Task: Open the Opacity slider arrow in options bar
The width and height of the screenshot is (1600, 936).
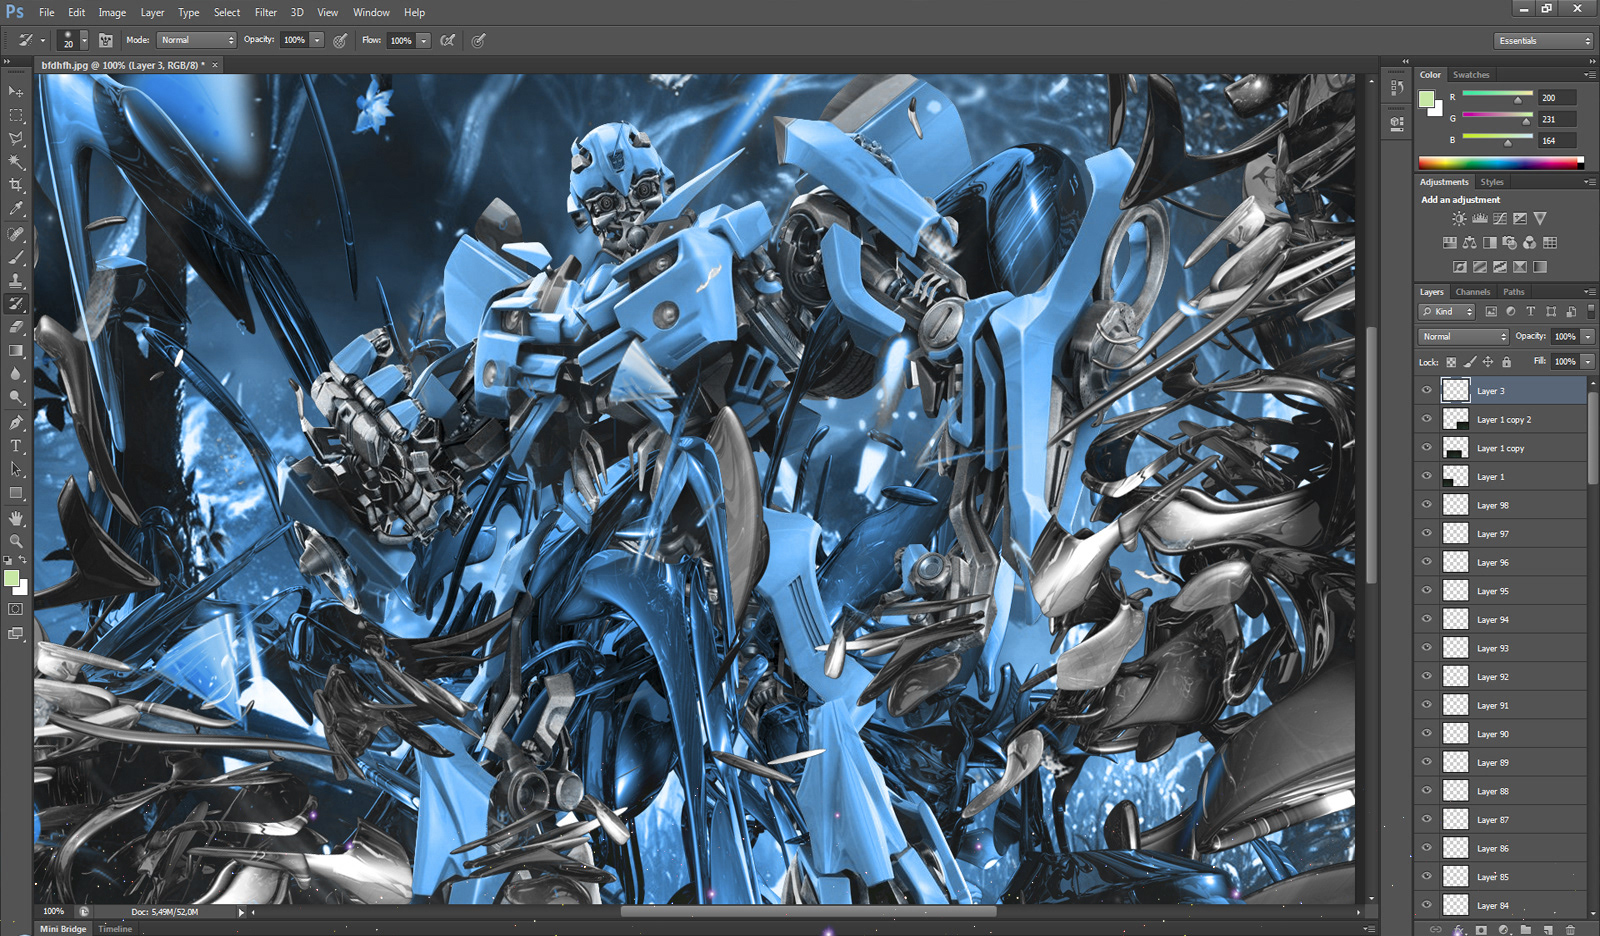Action: tap(317, 40)
